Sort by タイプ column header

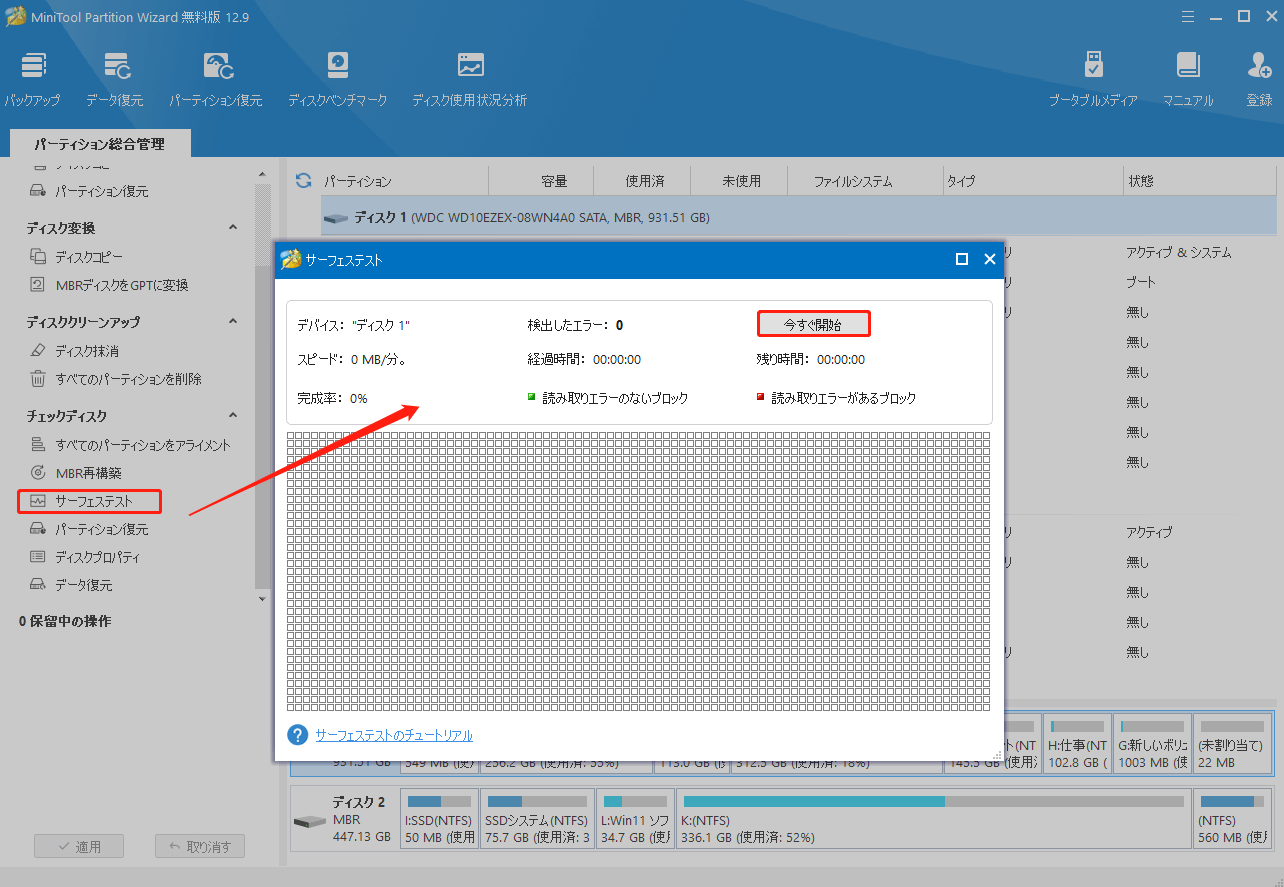(1033, 181)
